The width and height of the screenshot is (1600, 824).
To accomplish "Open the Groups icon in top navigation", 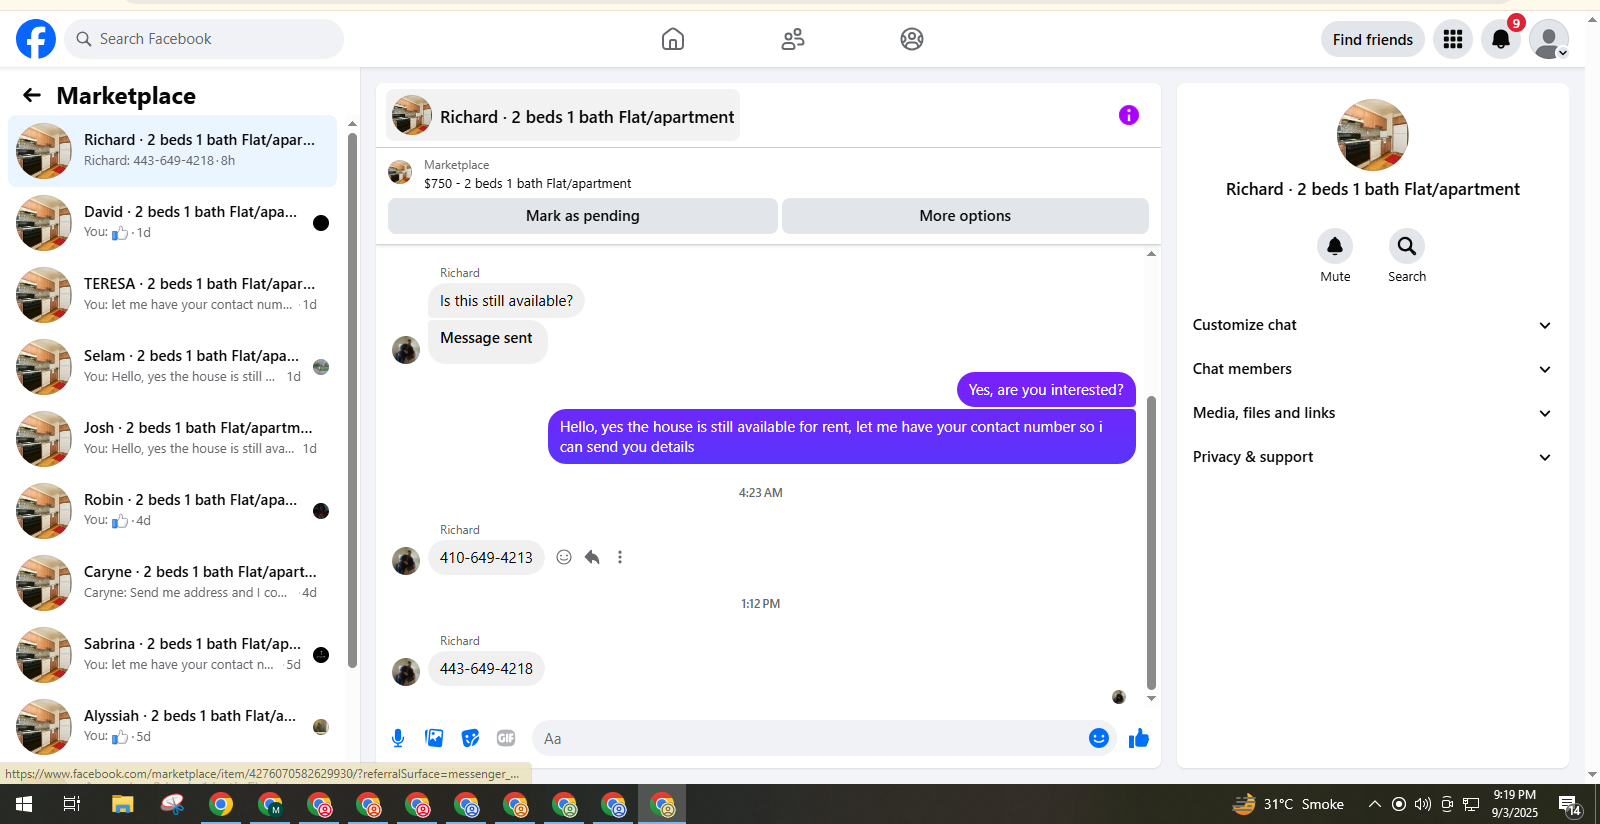I will pyautogui.click(x=912, y=39).
